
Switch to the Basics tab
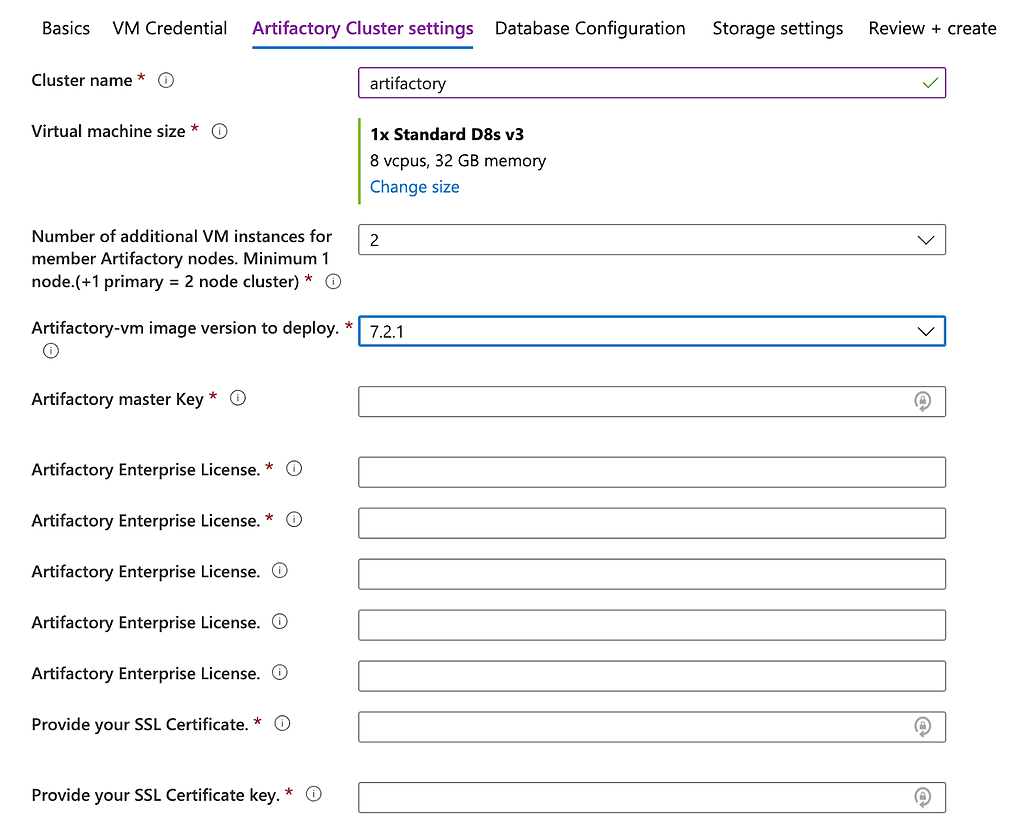66,28
